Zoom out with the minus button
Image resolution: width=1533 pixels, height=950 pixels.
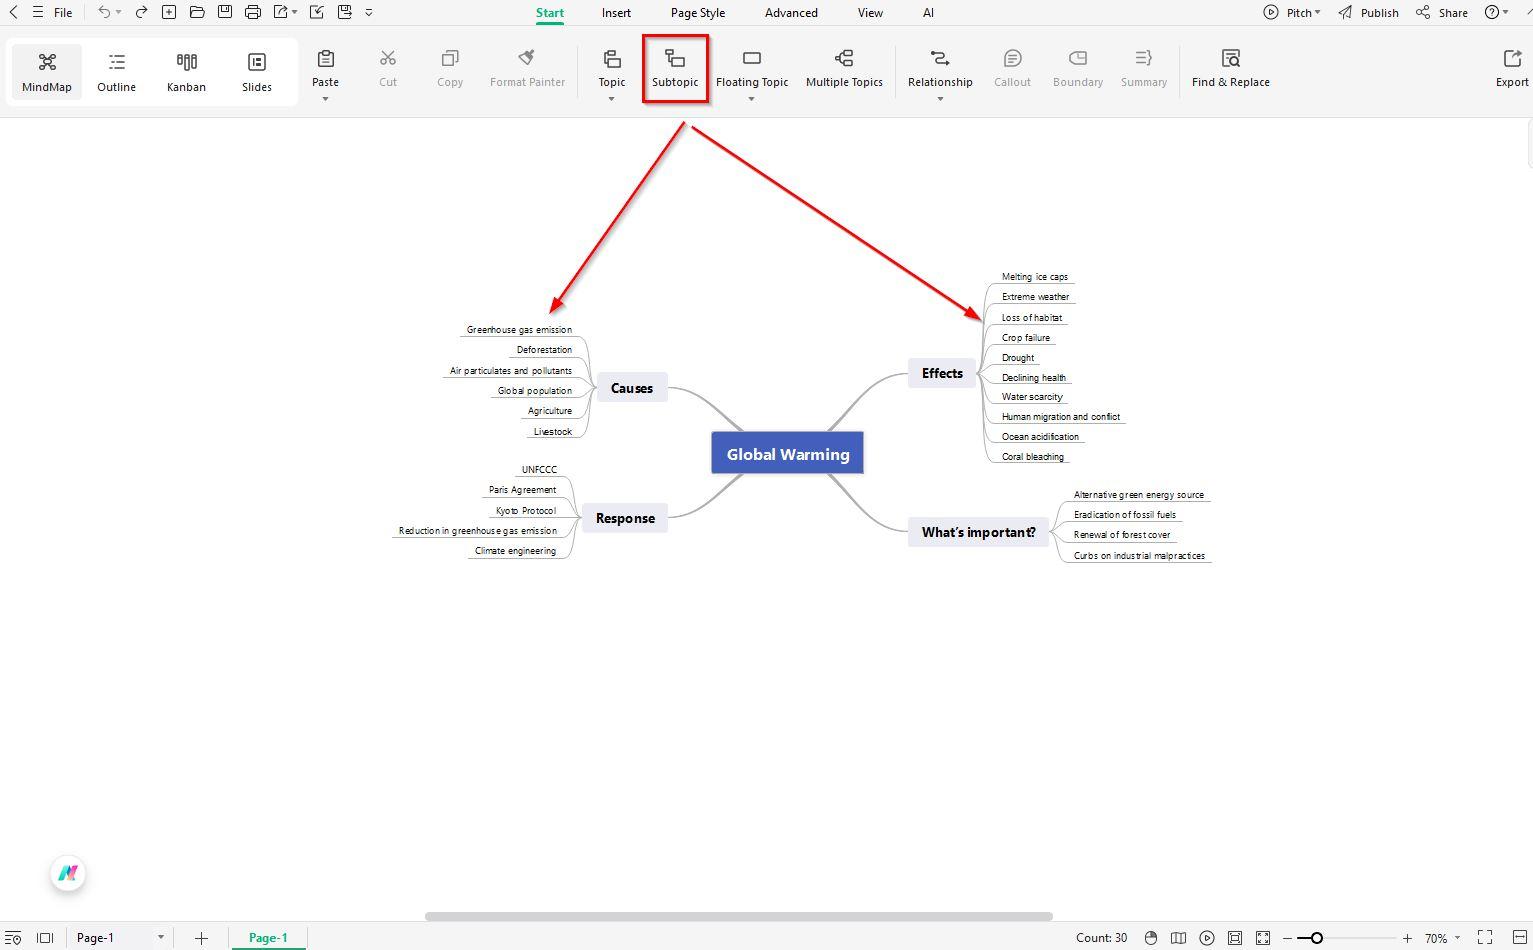(1287, 938)
